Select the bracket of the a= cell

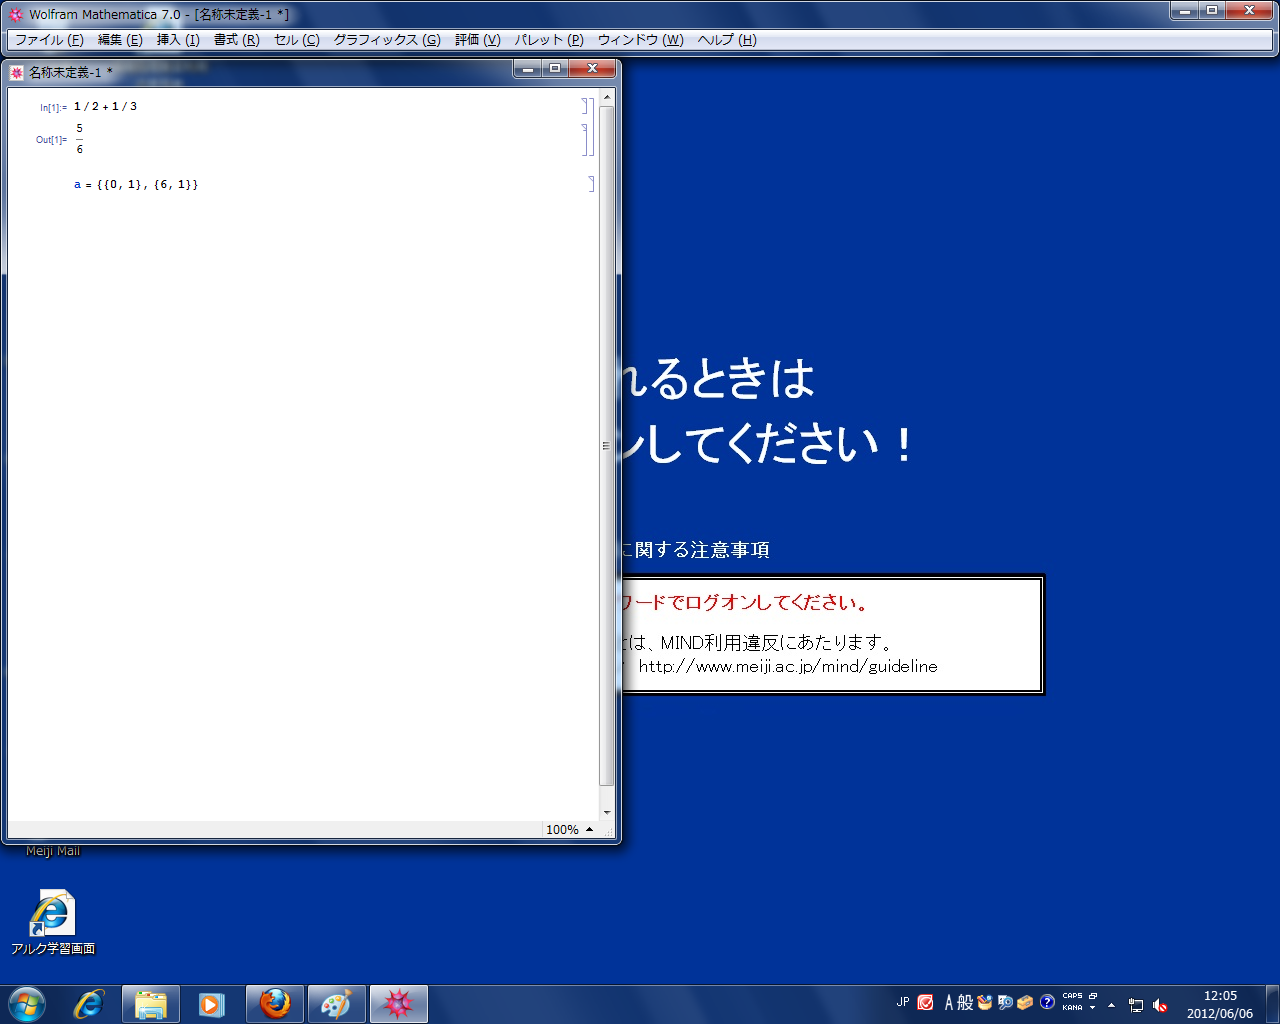coord(591,184)
